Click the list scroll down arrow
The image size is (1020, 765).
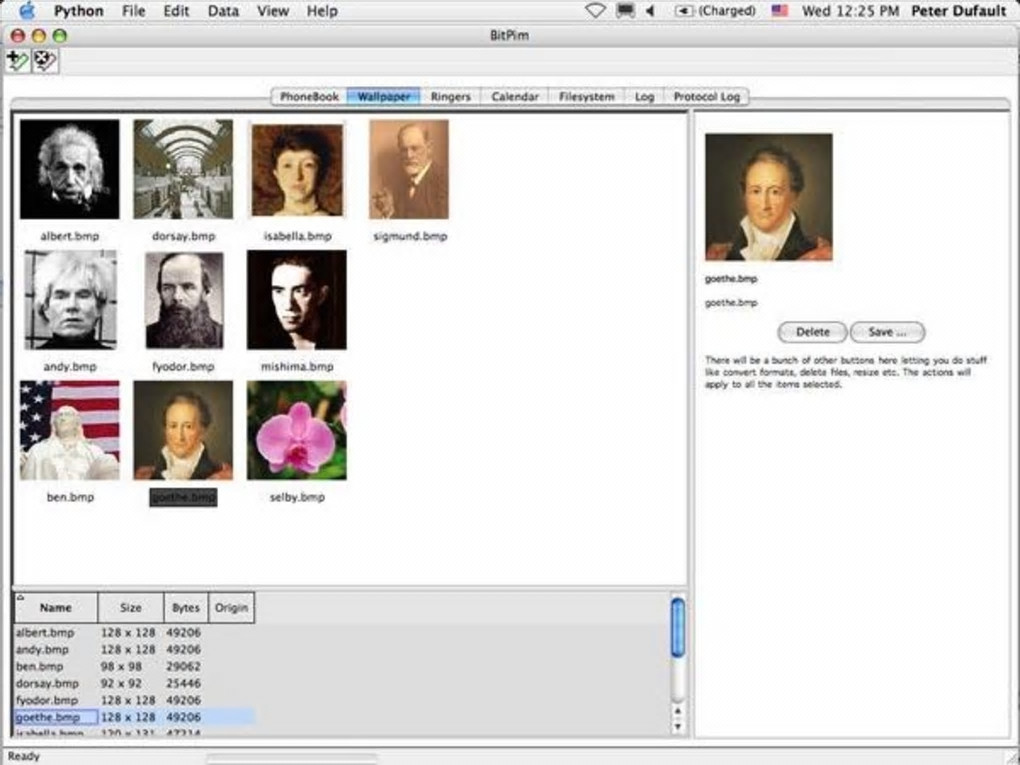677,727
